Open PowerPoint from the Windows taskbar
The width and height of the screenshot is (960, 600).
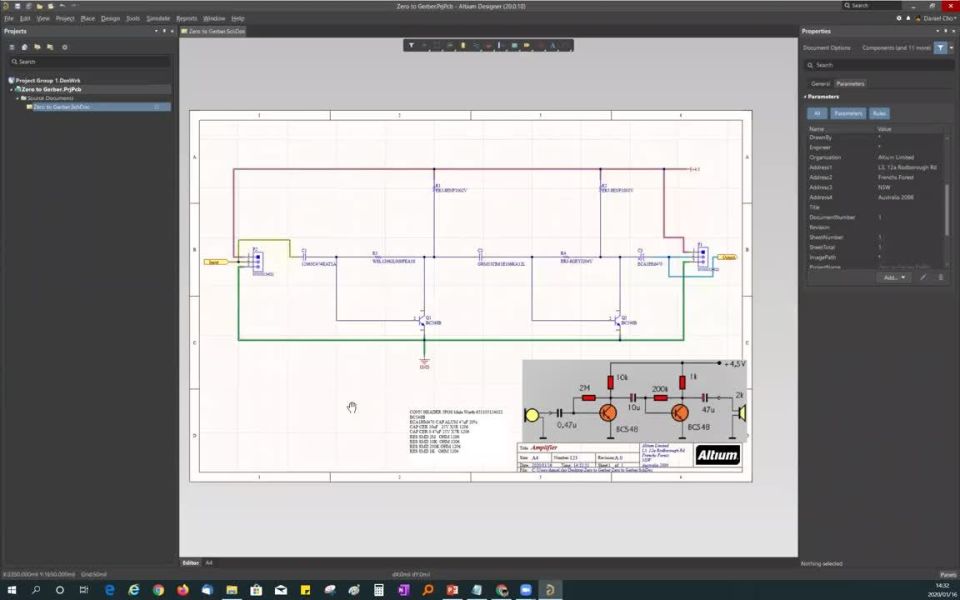click(452, 590)
